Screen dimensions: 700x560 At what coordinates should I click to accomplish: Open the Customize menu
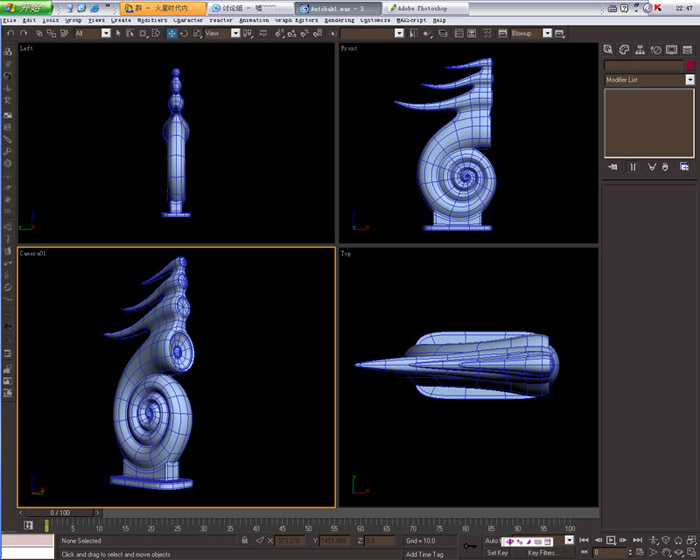(375, 20)
